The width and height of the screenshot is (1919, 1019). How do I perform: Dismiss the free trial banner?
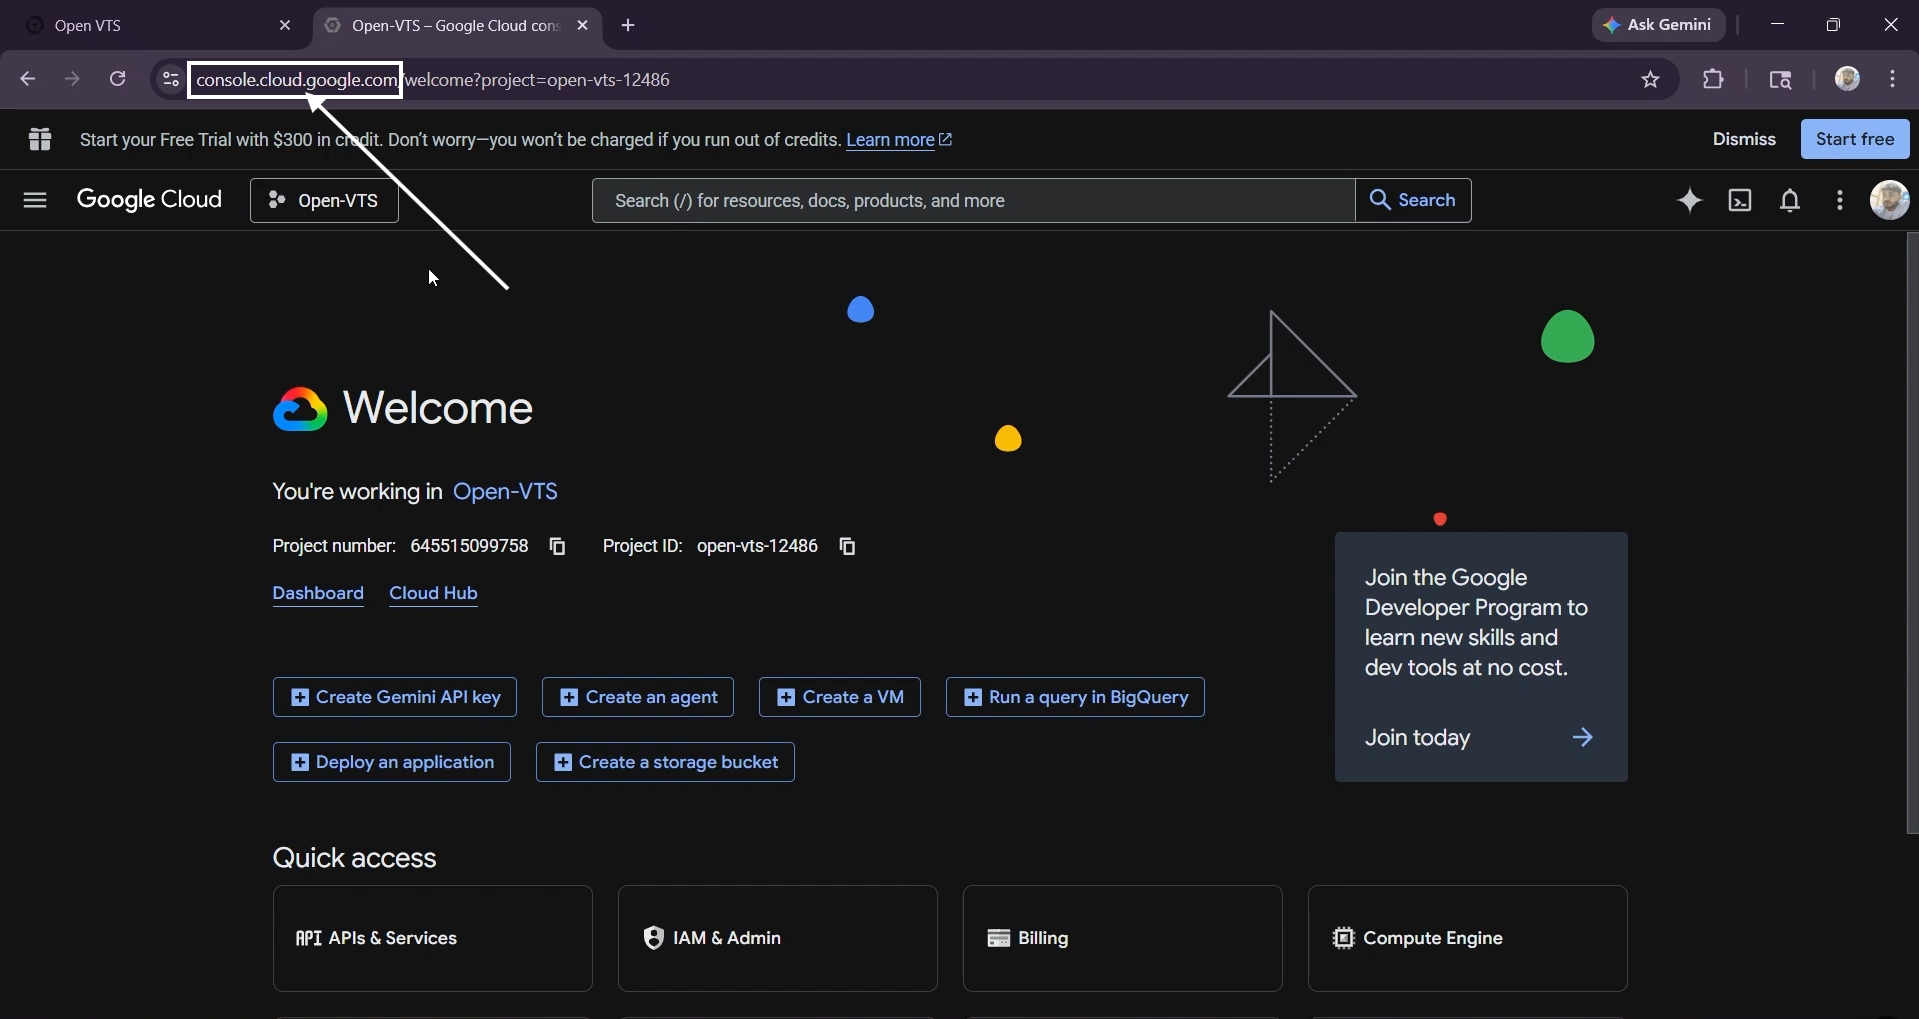coord(1744,139)
